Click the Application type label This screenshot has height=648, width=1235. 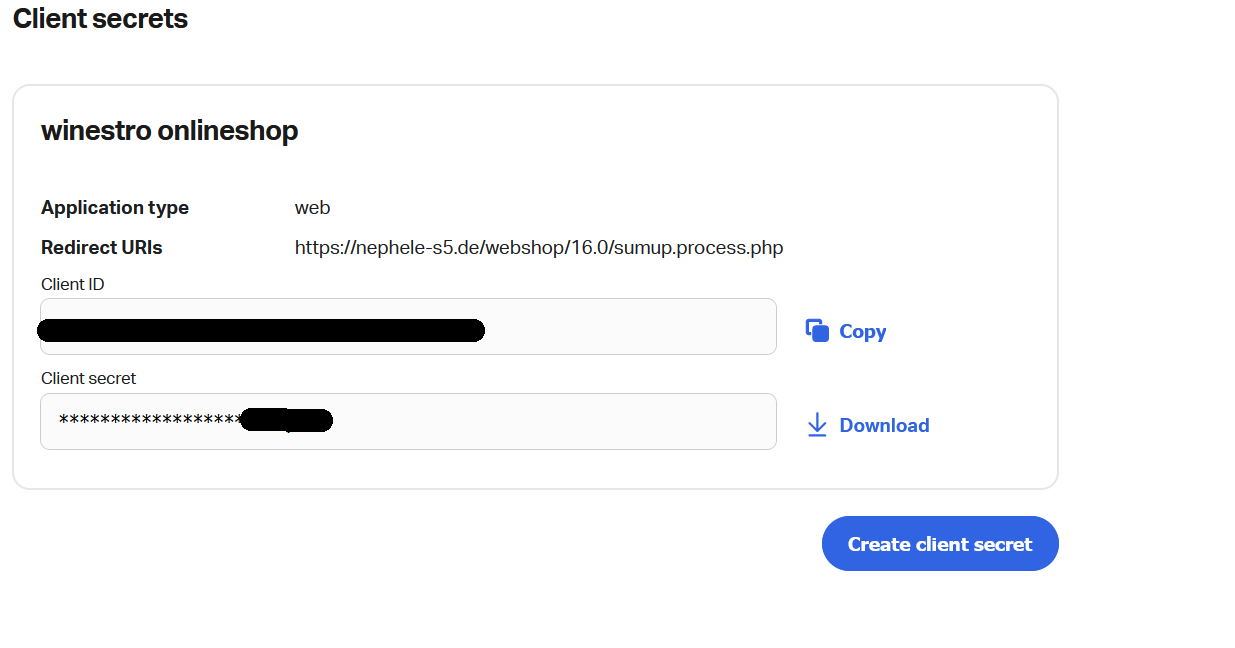pos(115,208)
